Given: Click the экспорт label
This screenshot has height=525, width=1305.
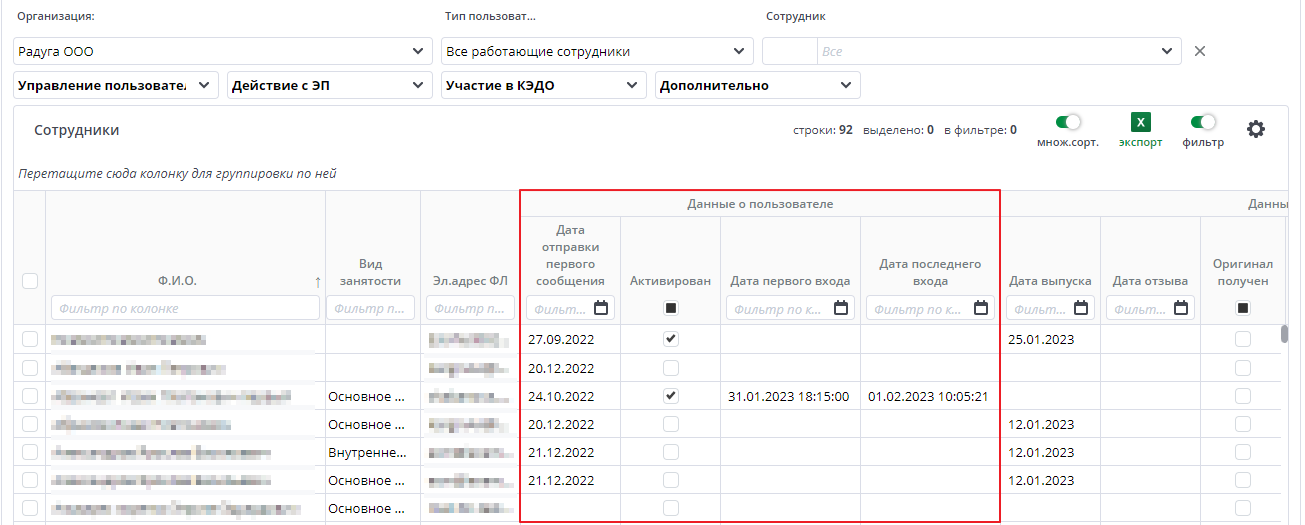Looking at the screenshot, I should 1140,143.
